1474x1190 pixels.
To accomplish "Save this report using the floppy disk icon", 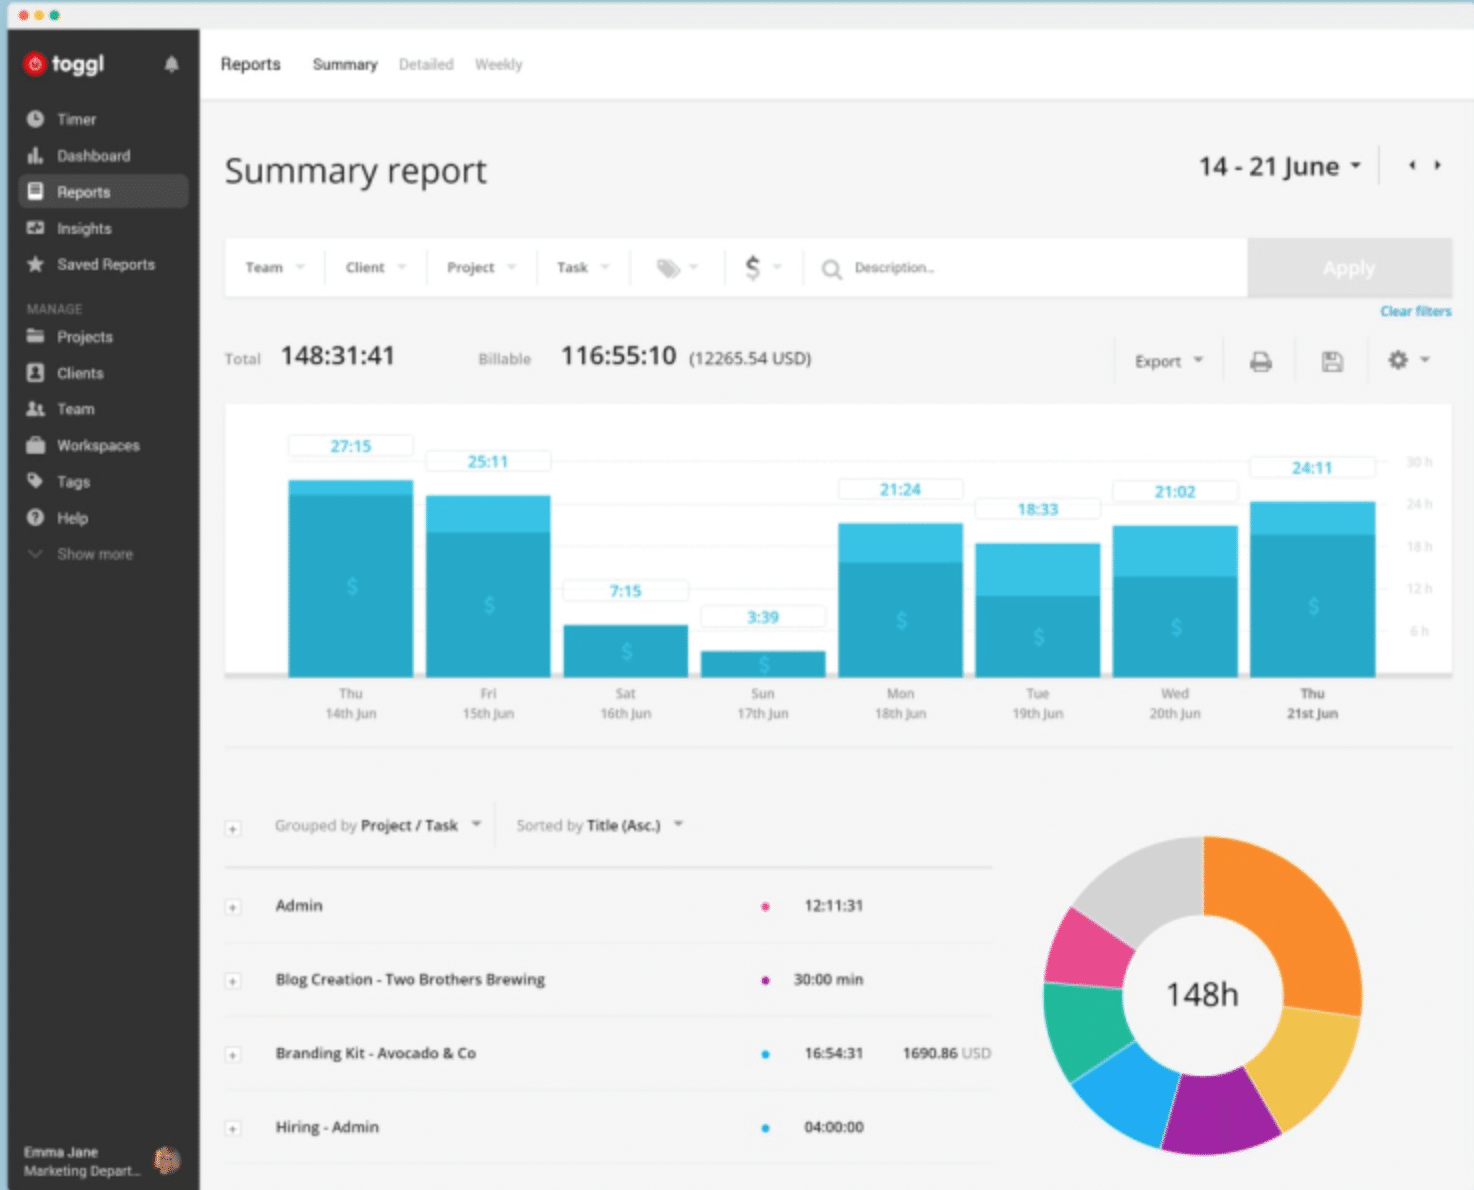I will [x=1331, y=362].
